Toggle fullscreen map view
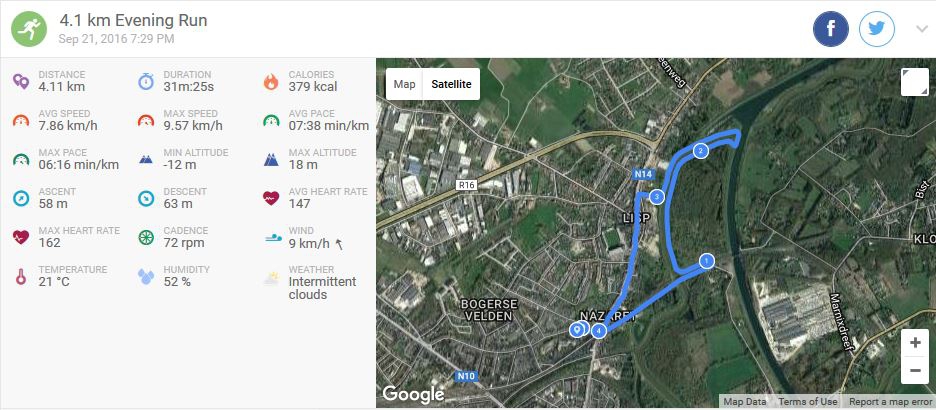 pyautogui.click(x=914, y=82)
